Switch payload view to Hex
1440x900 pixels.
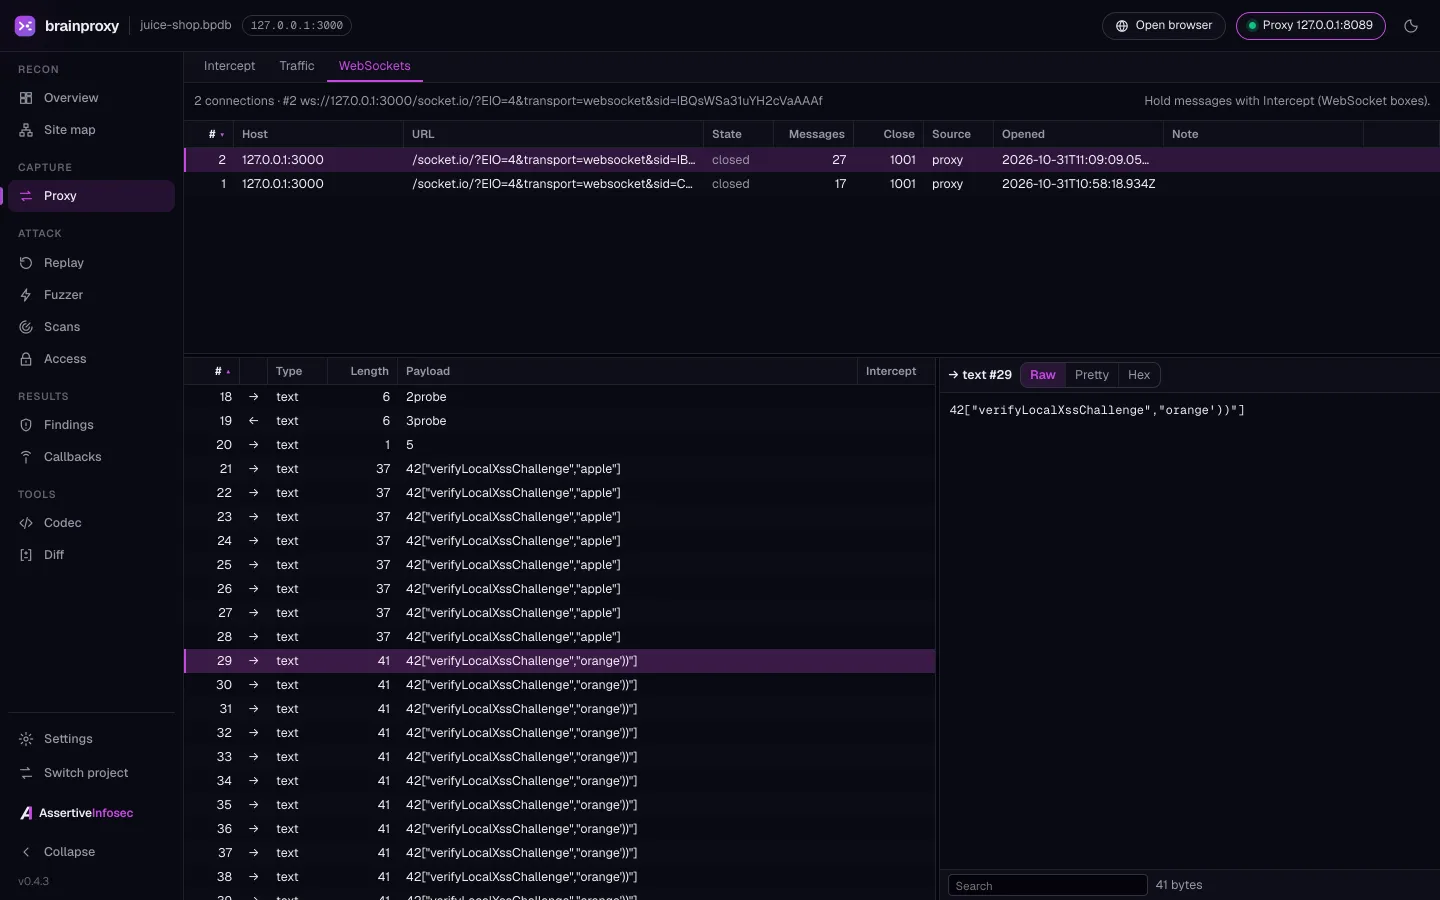click(x=1138, y=375)
